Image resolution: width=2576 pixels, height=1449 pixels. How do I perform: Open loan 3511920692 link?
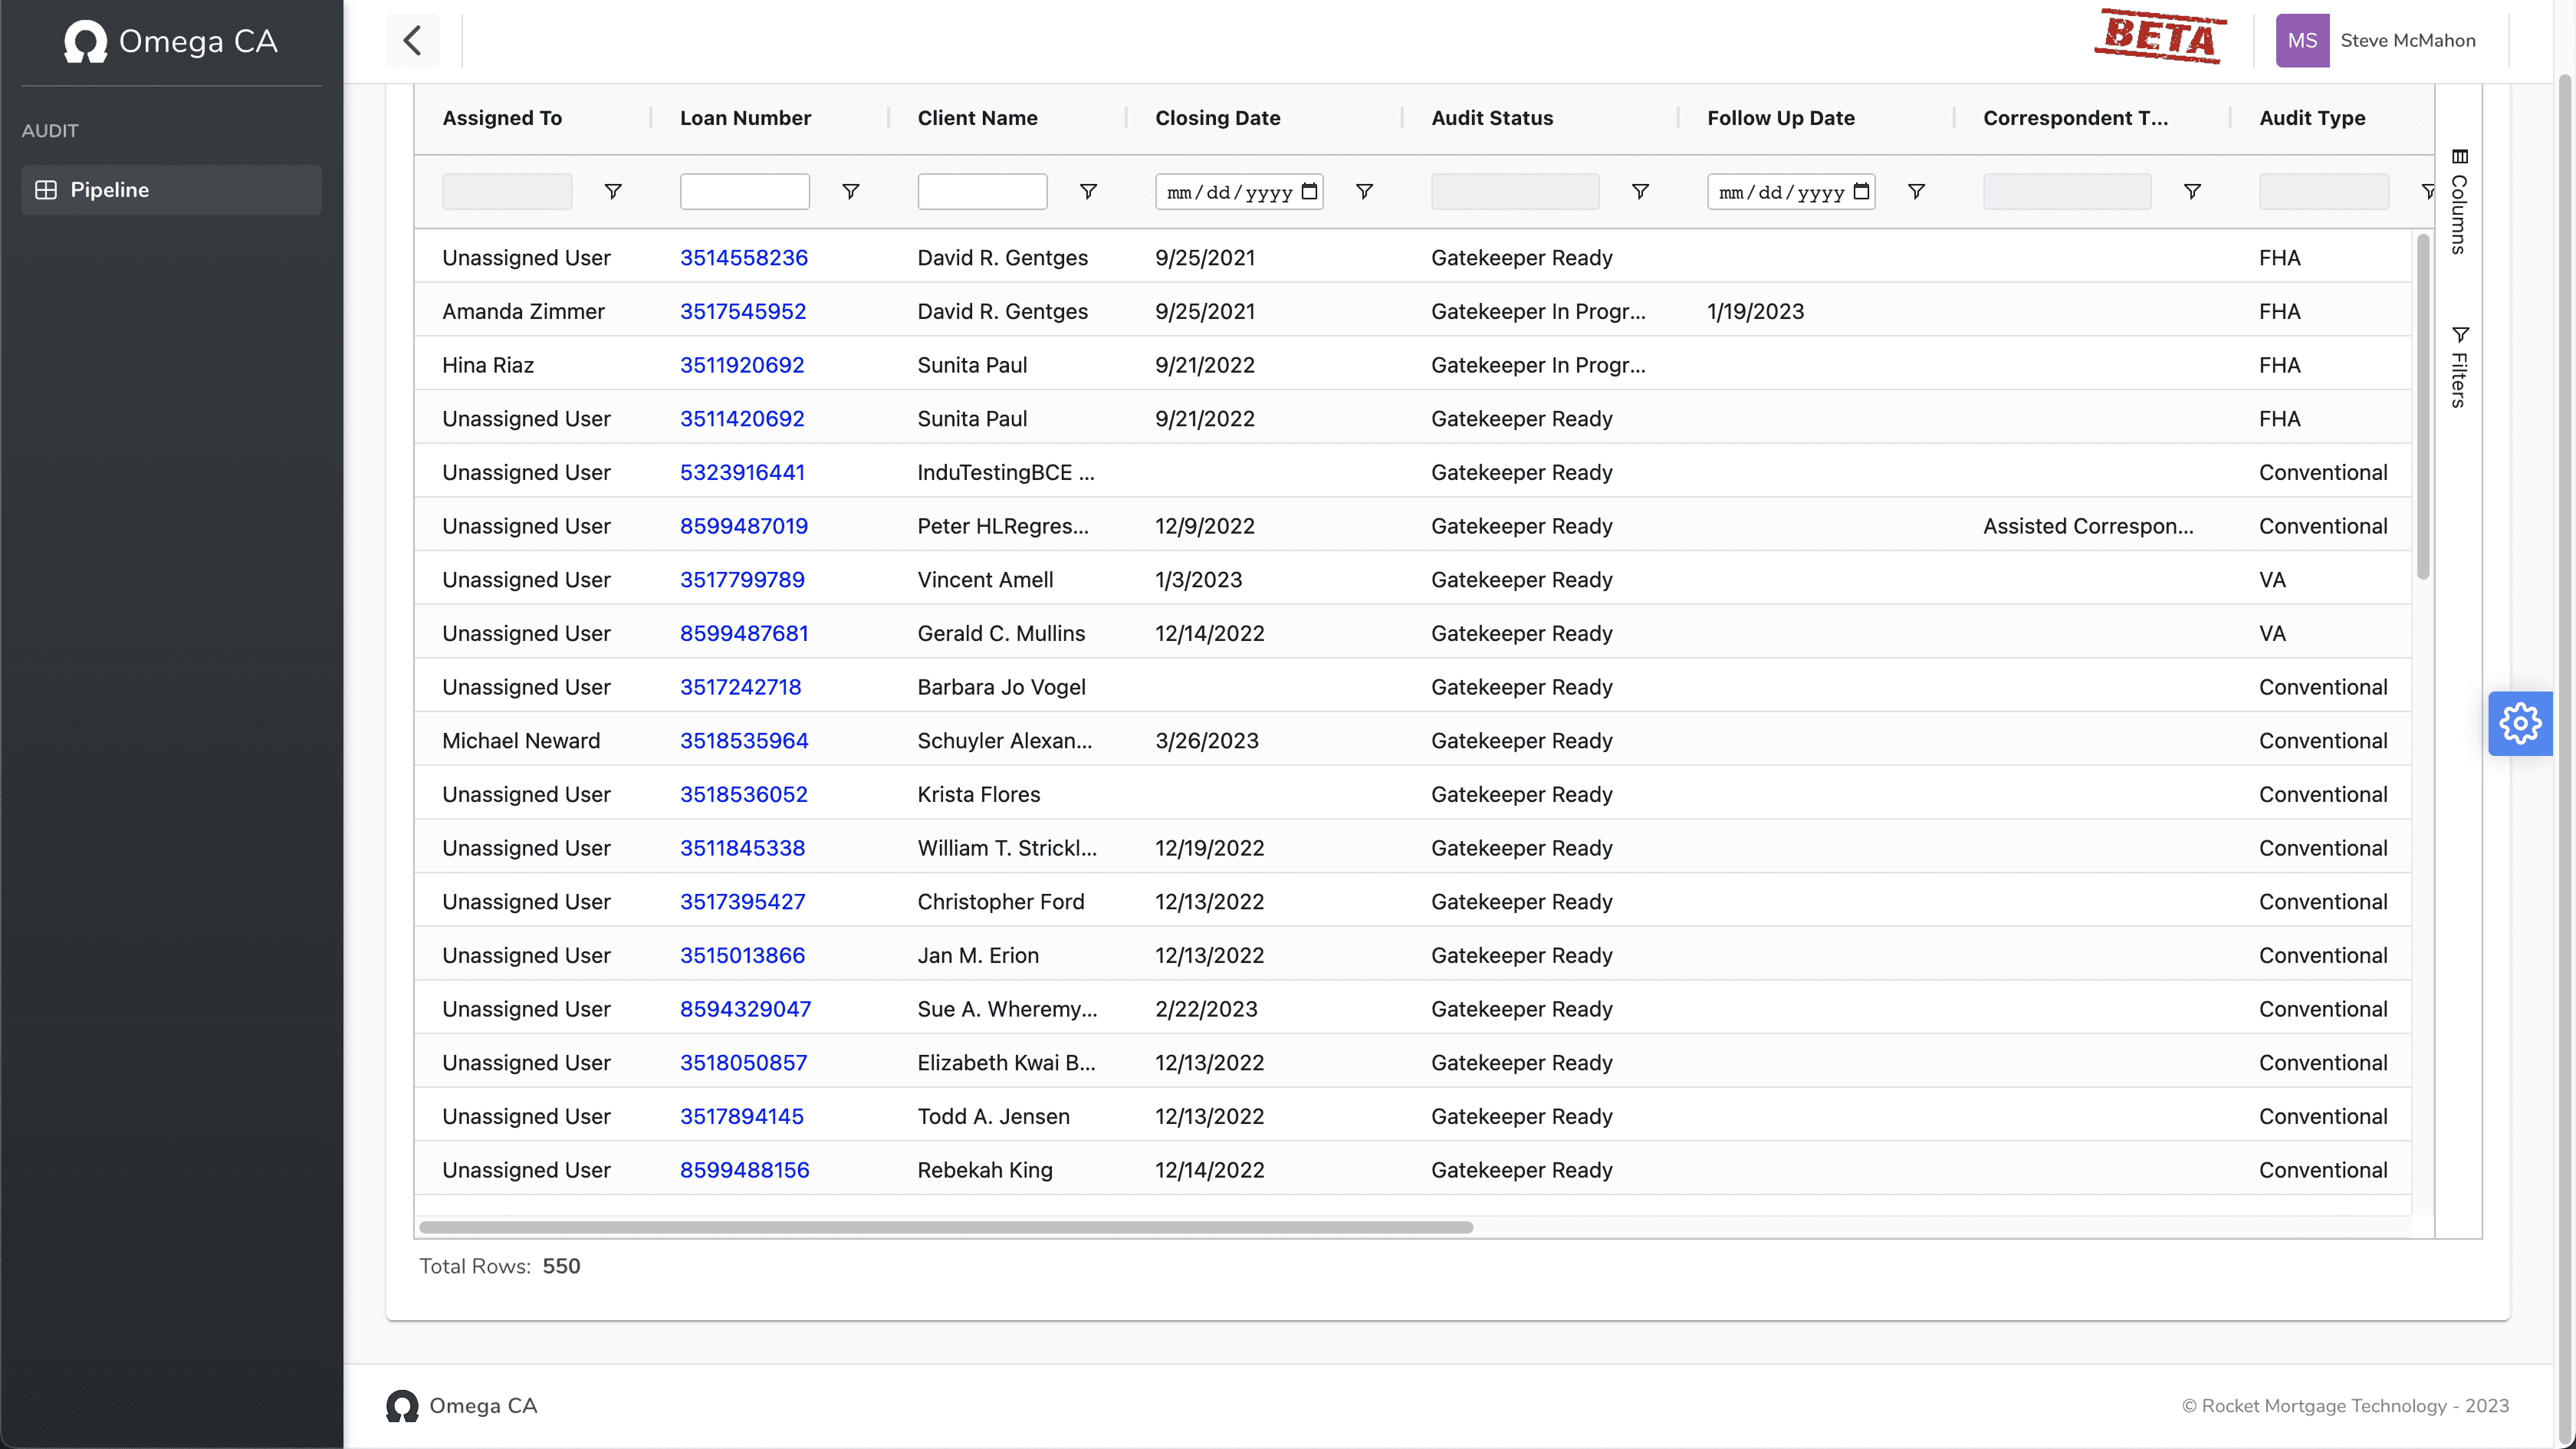click(x=741, y=365)
